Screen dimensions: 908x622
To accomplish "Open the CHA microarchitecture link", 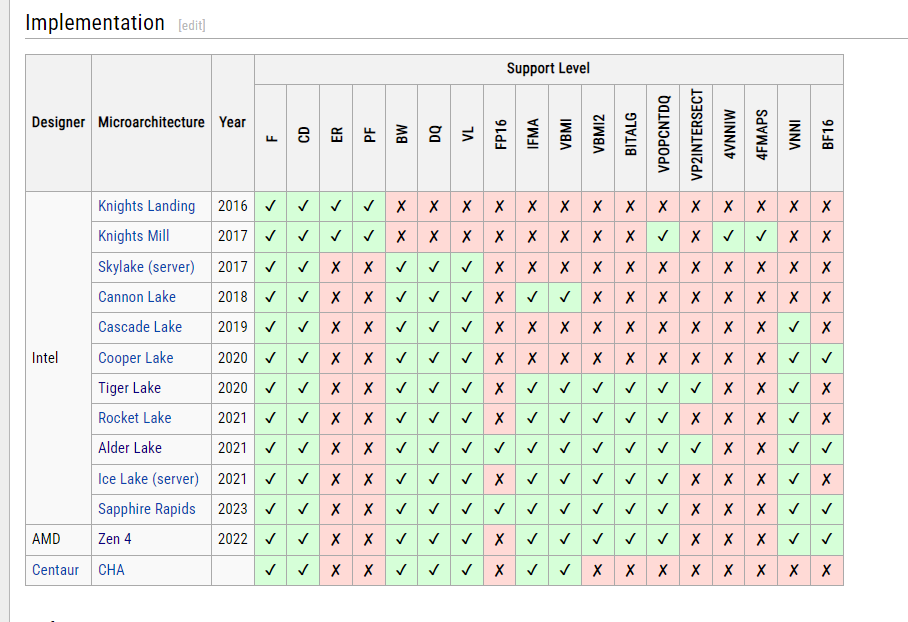I will point(111,570).
